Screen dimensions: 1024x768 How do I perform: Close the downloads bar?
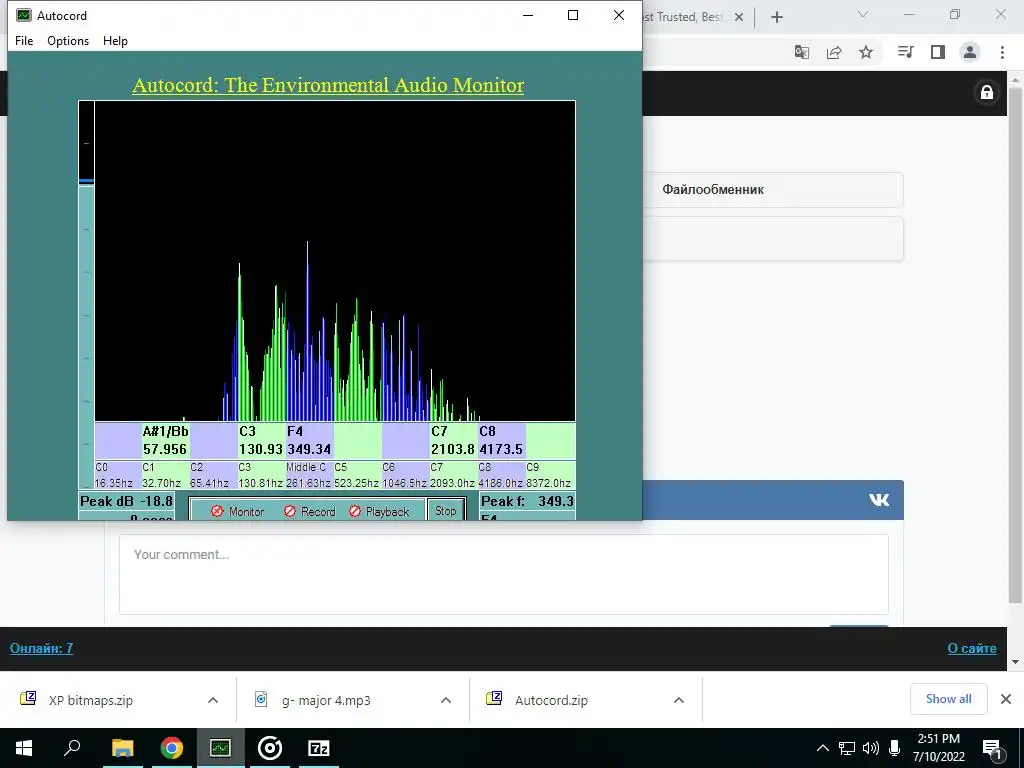(x=1006, y=699)
